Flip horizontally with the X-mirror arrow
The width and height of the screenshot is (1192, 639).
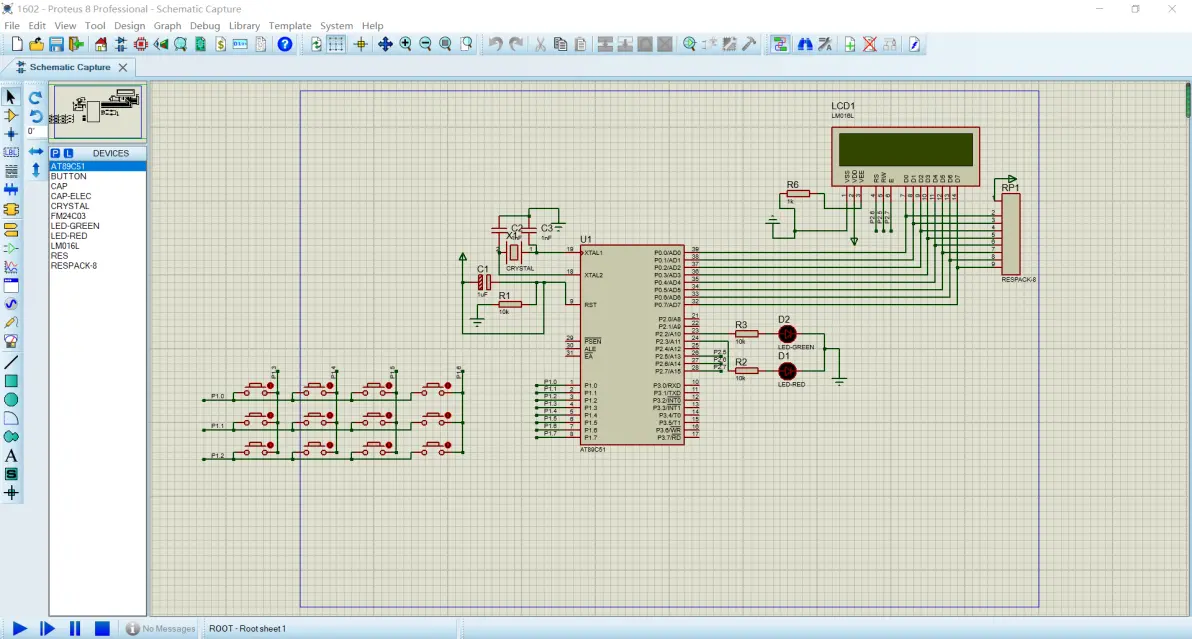point(35,152)
